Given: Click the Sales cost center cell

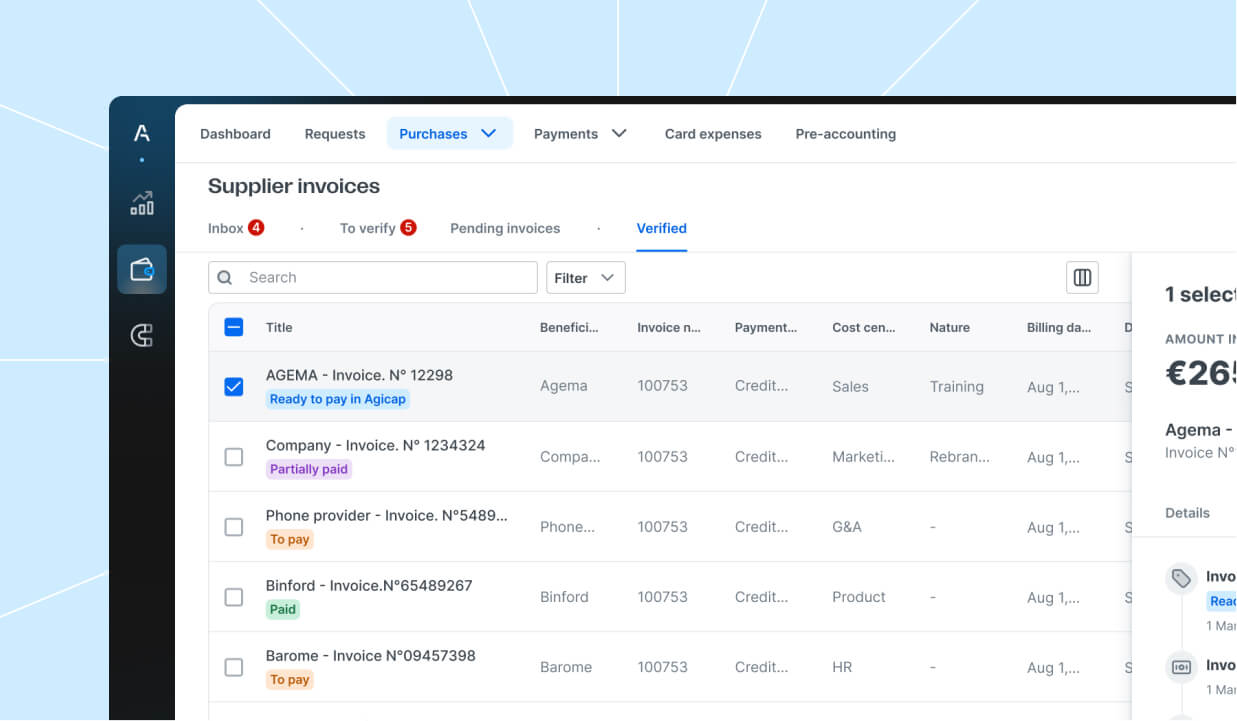Looking at the screenshot, I should point(850,387).
